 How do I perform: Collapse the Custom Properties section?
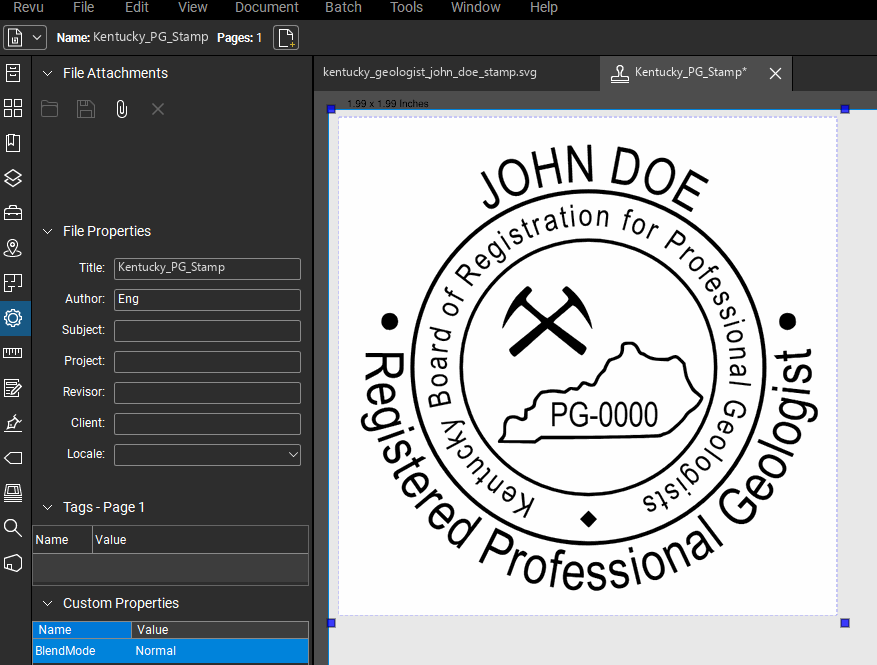[48, 603]
